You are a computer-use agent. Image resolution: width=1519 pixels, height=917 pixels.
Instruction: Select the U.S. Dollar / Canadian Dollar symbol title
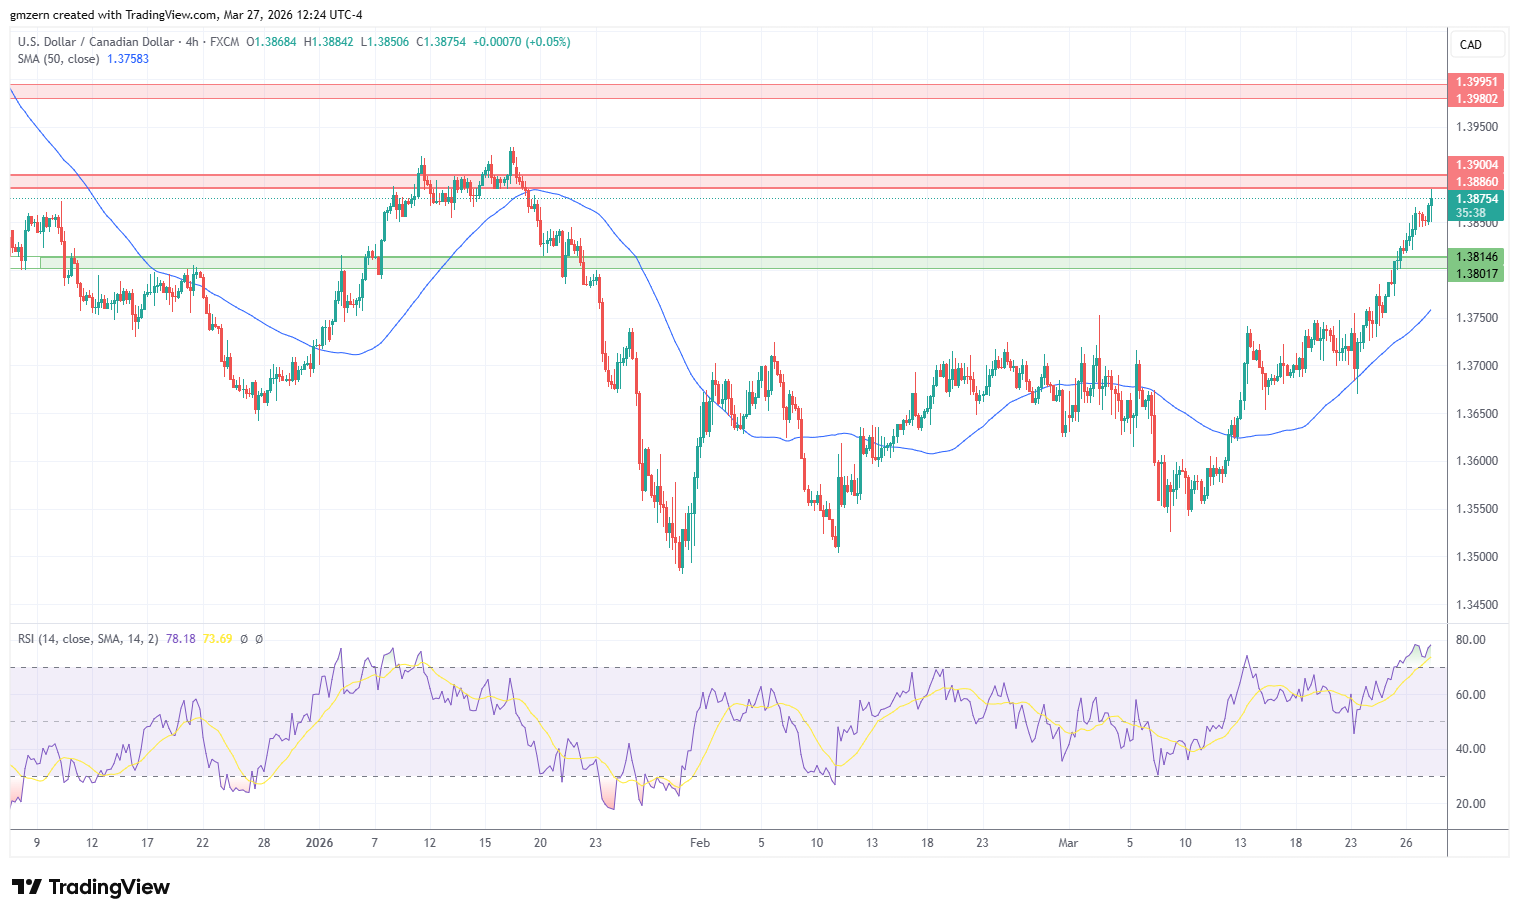[x=95, y=42]
